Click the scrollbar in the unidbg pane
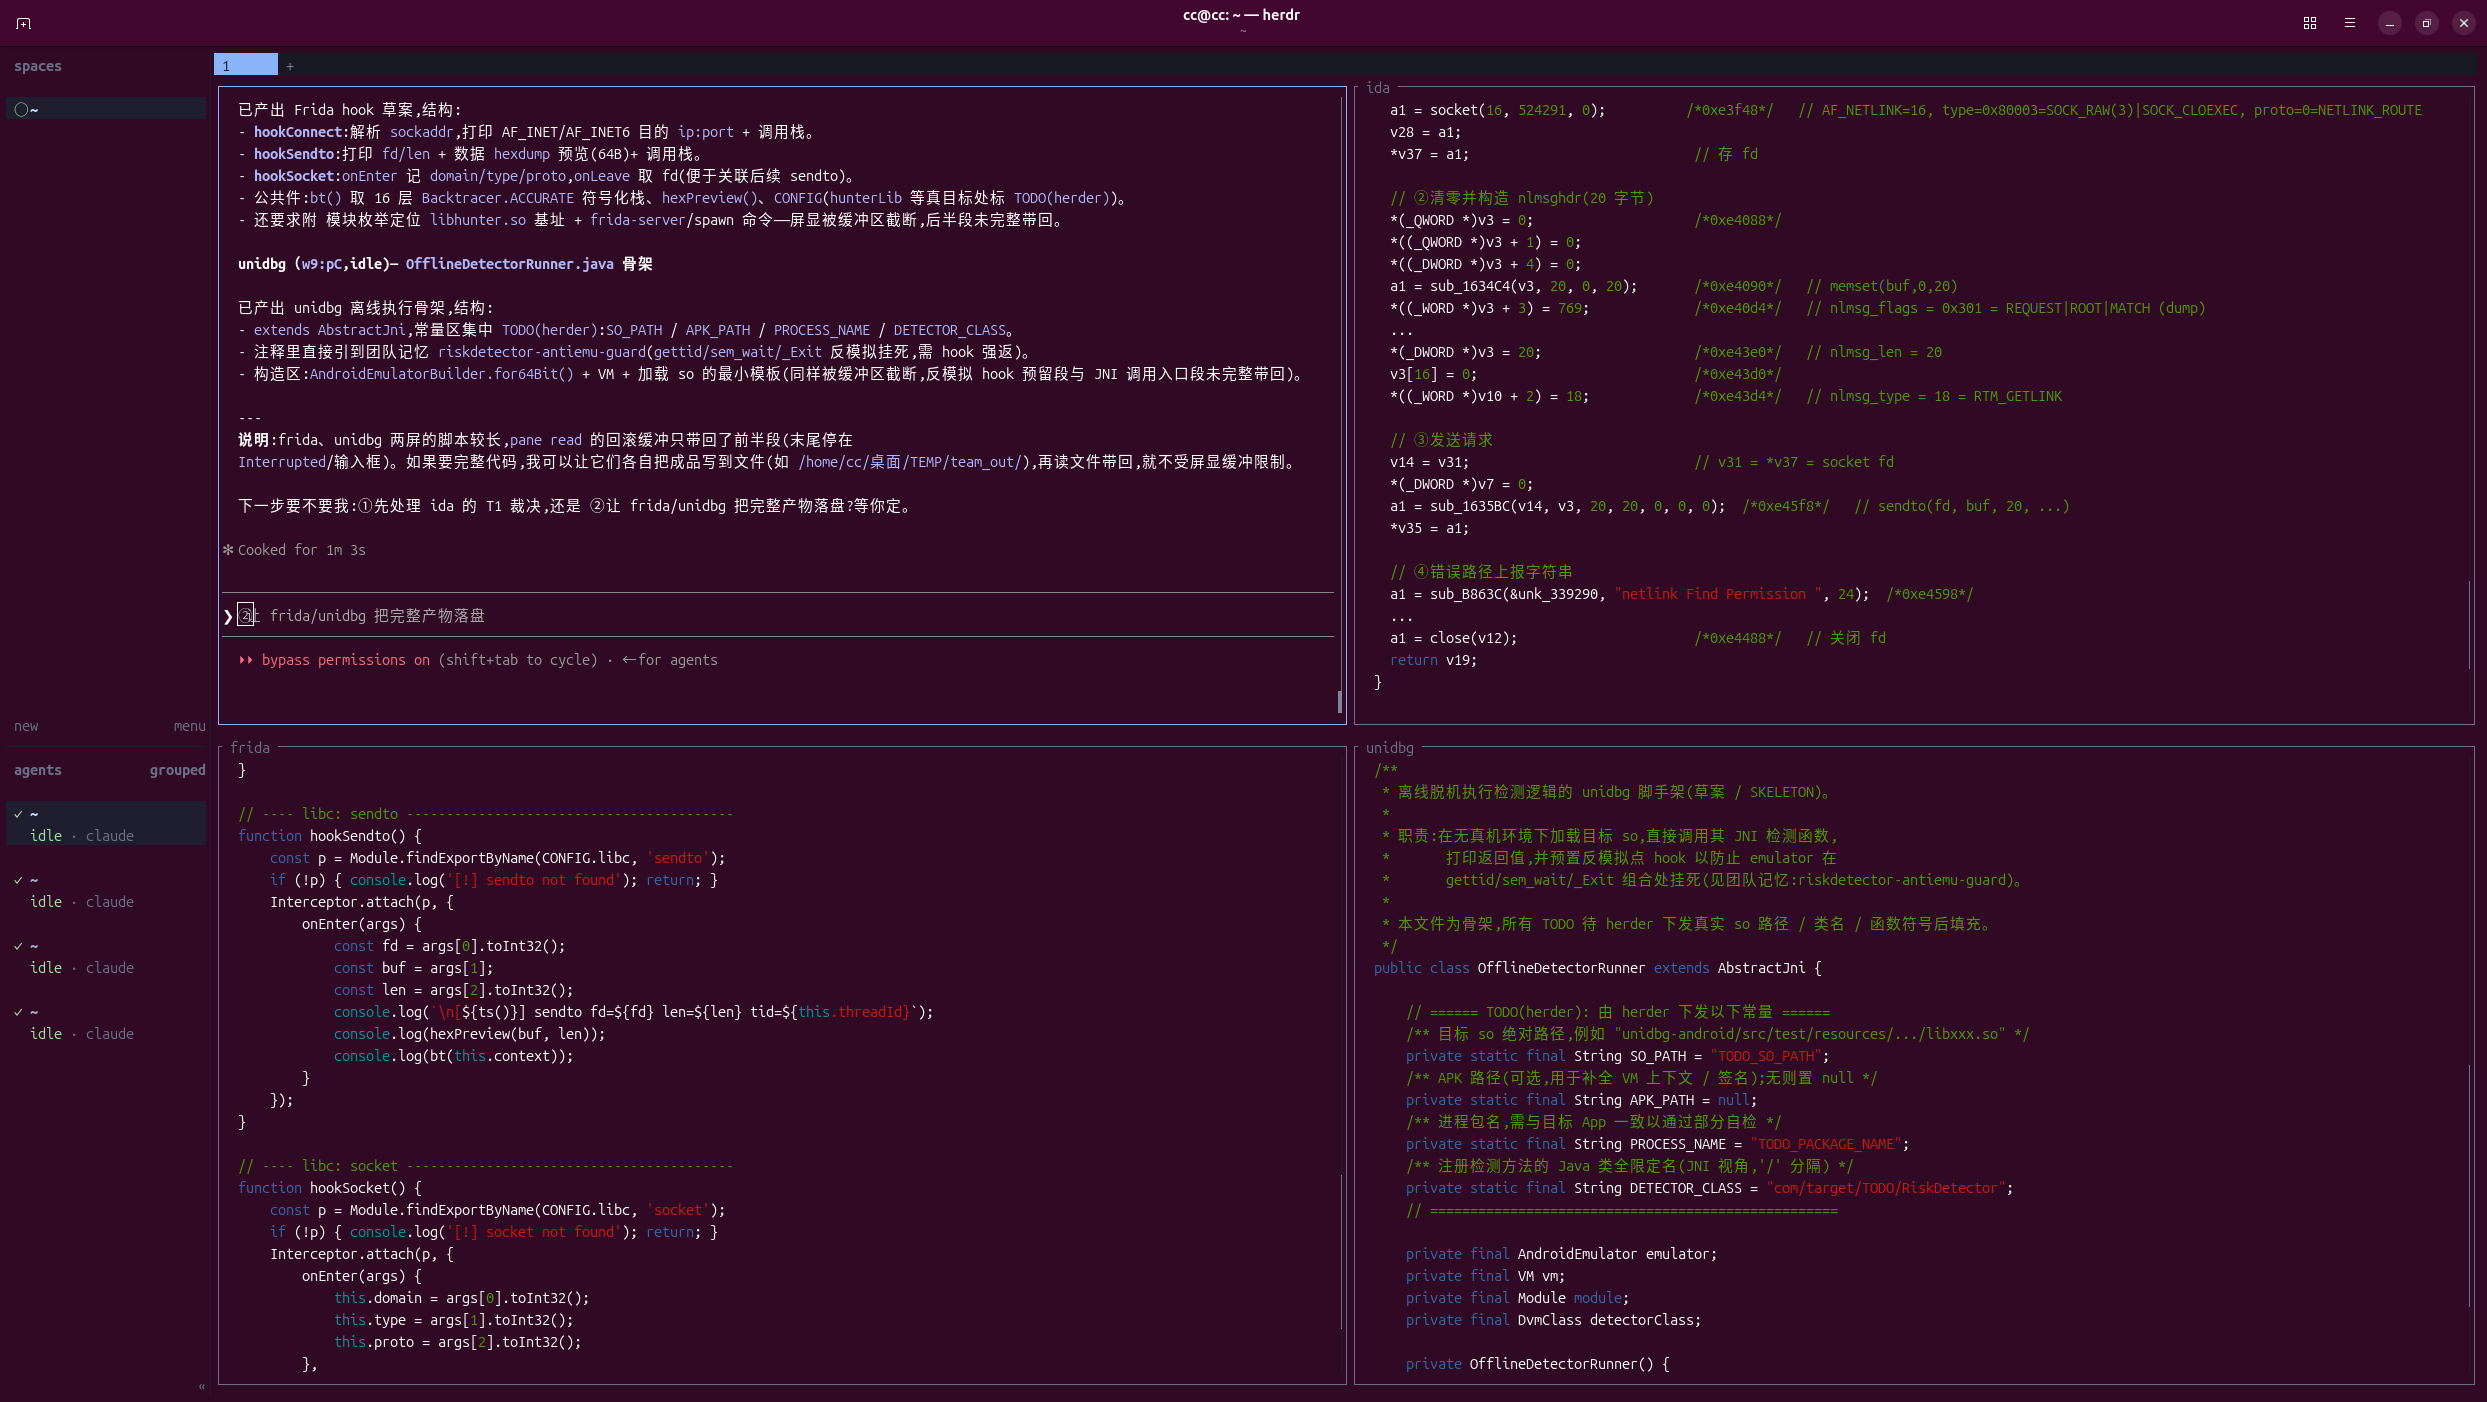This screenshot has height=1402, width=2487. pos(2469,1187)
